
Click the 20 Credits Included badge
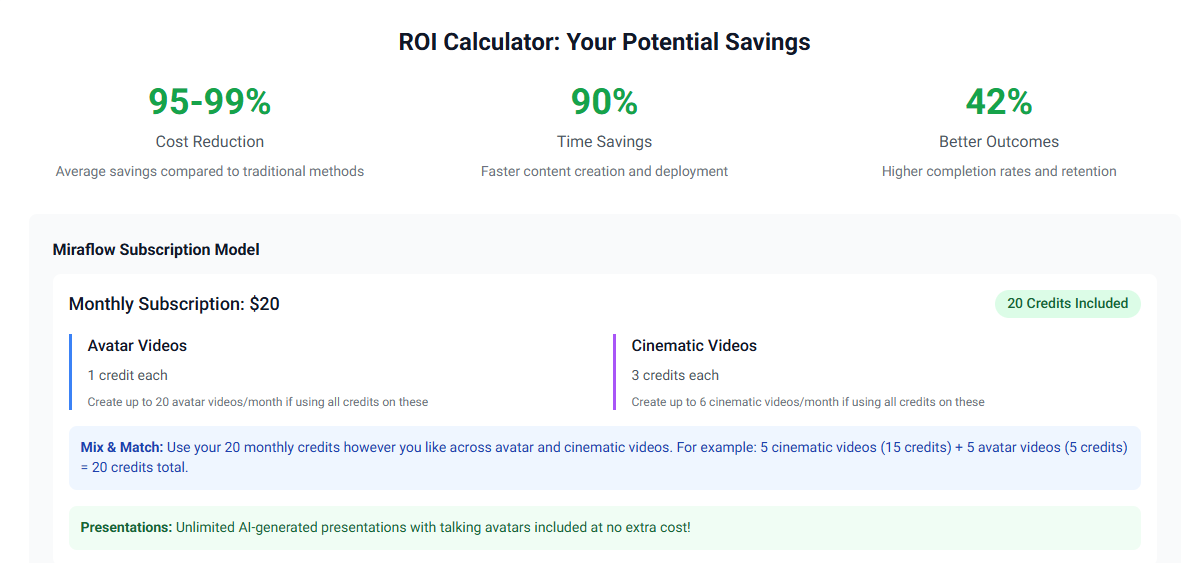(1067, 304)
